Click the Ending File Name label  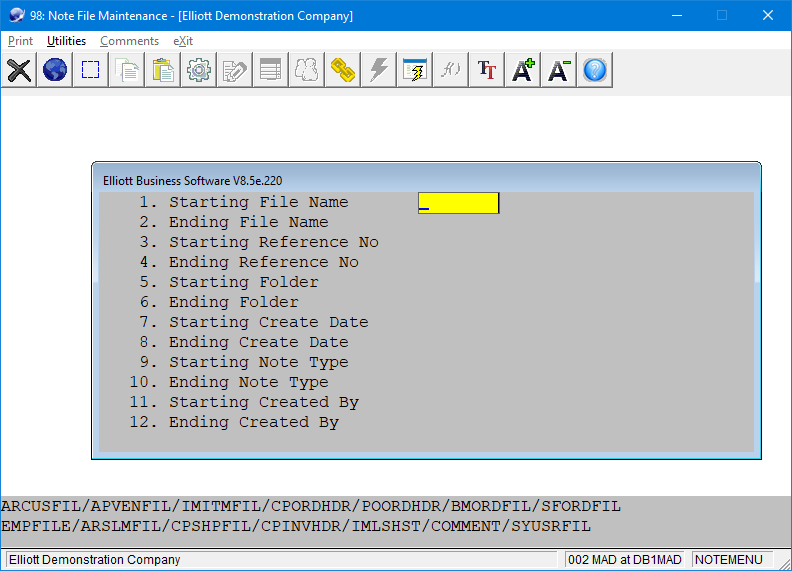249,222
